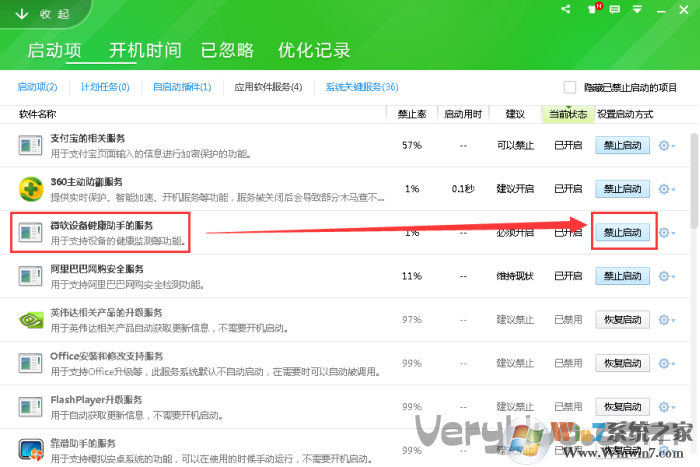
Task: Click 禁止启动 for 微软设备健康助手的服务
Action: tap(622, 233)
